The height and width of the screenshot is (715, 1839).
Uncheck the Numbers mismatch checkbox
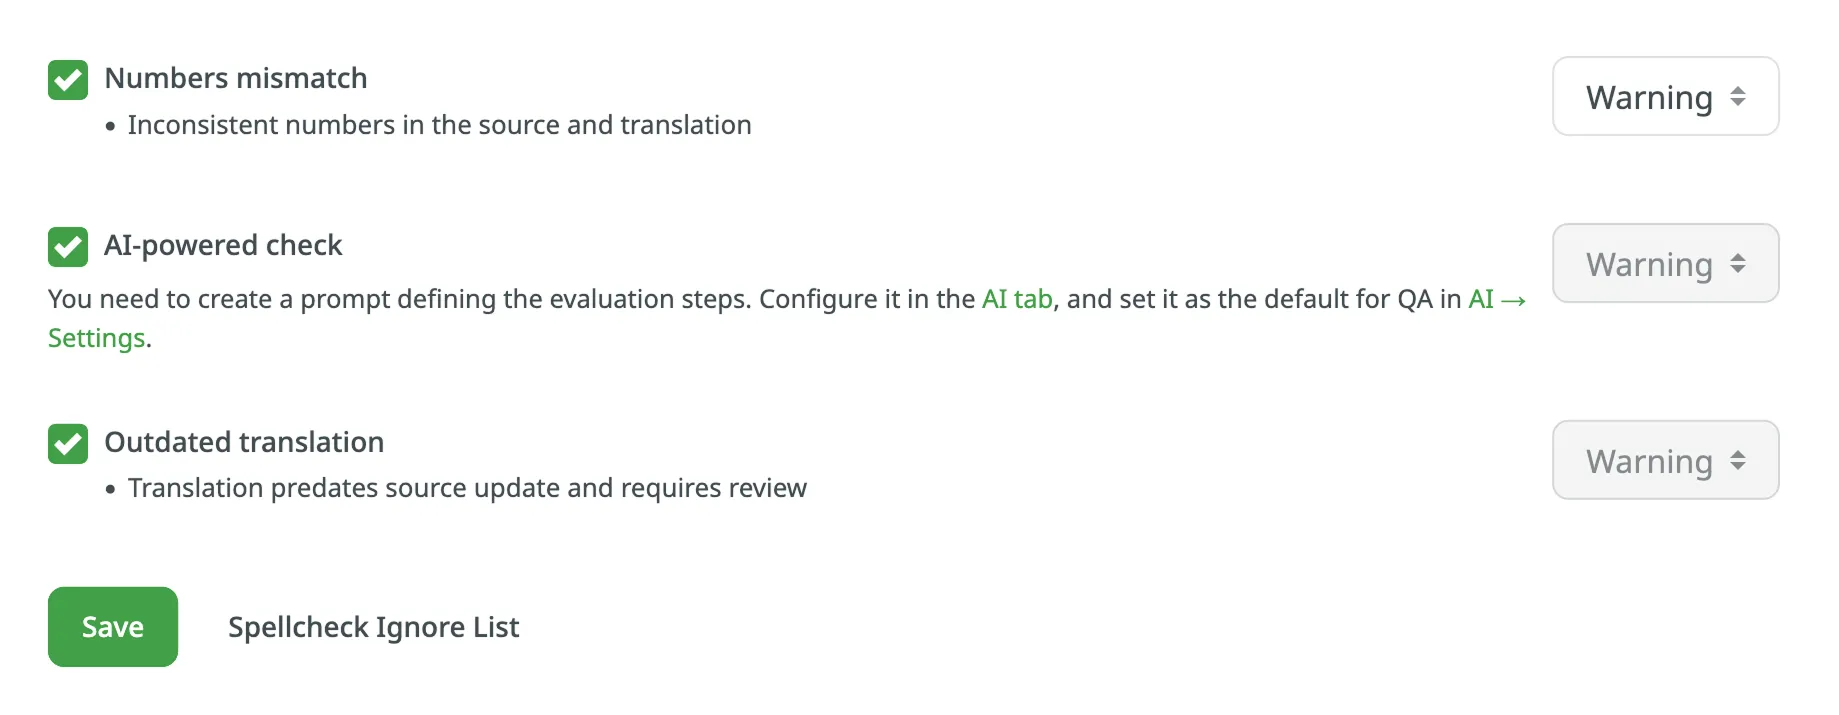(68, 80)
